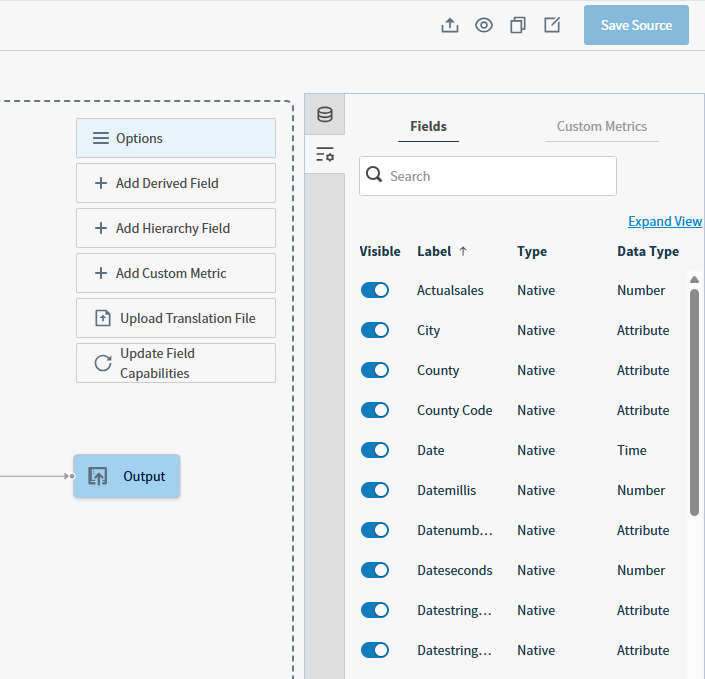Viewport: 705px width, 679px height.
Task: Toggle visibility of Datemillis field
Action: click(375, 490)
